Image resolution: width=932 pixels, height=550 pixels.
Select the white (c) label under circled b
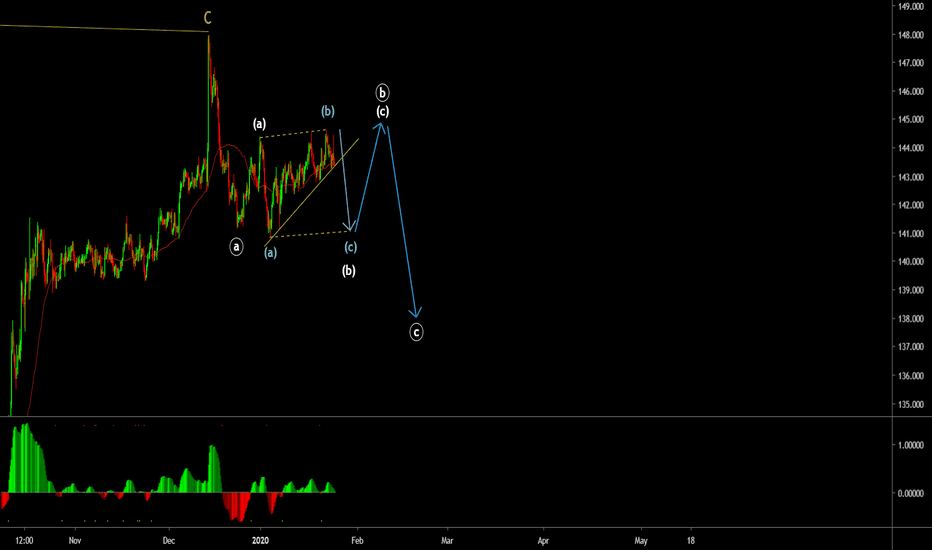[382, 111]
